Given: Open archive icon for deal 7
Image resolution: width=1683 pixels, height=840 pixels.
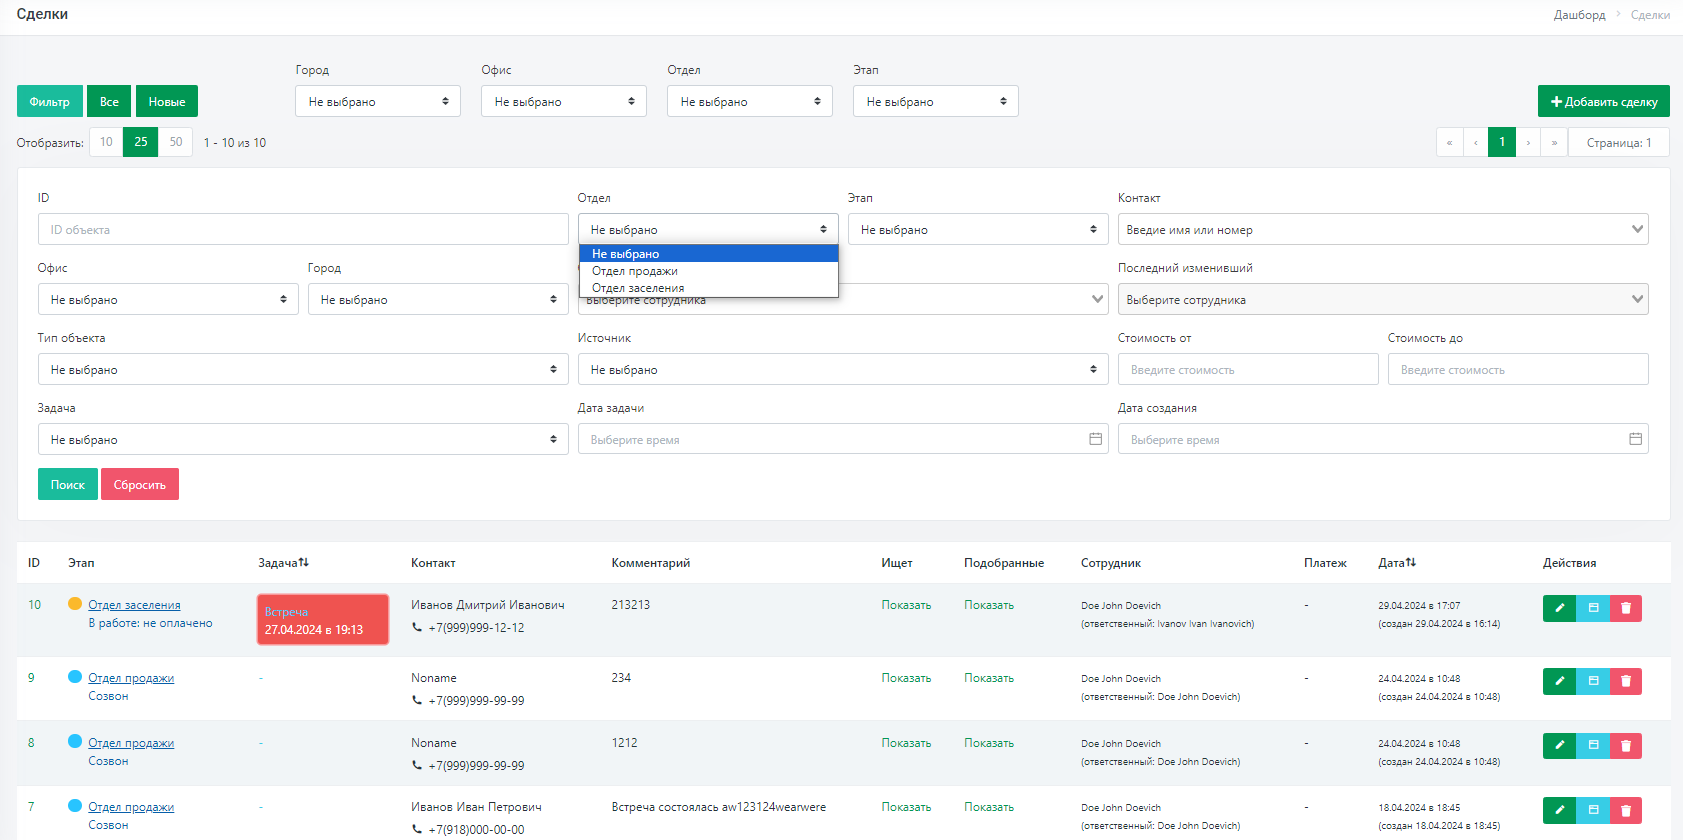Looking at the screenshot, I should pyautogui.click(x=1593, y=810).
